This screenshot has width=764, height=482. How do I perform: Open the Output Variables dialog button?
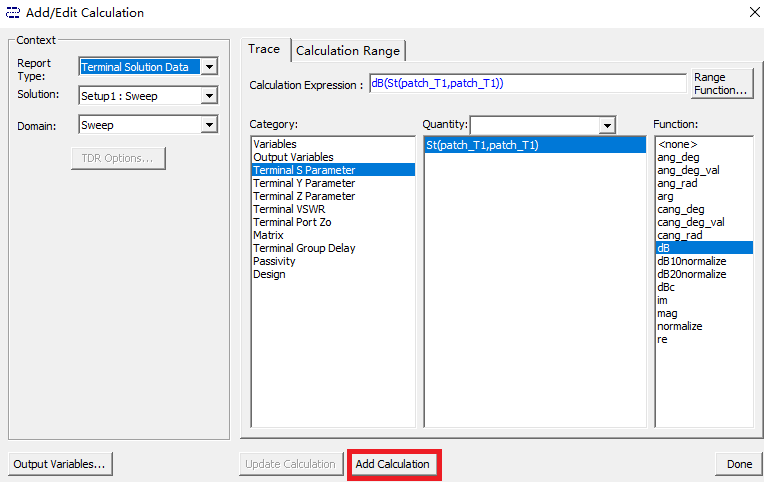coord(60,464)
